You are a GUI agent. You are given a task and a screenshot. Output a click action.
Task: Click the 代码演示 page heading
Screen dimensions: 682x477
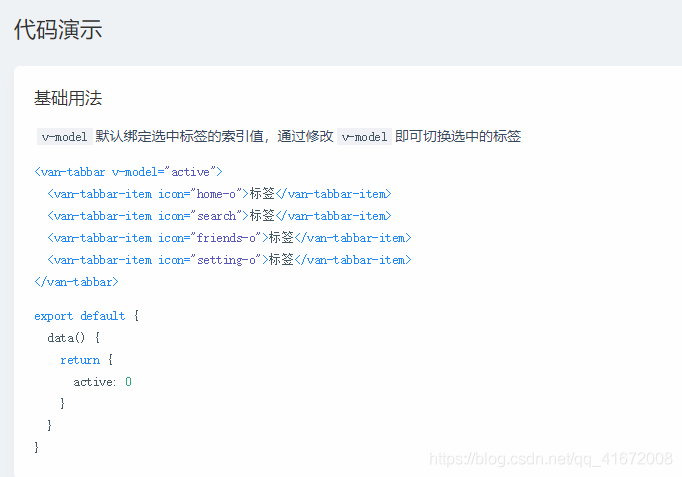[x=58, y=30]
